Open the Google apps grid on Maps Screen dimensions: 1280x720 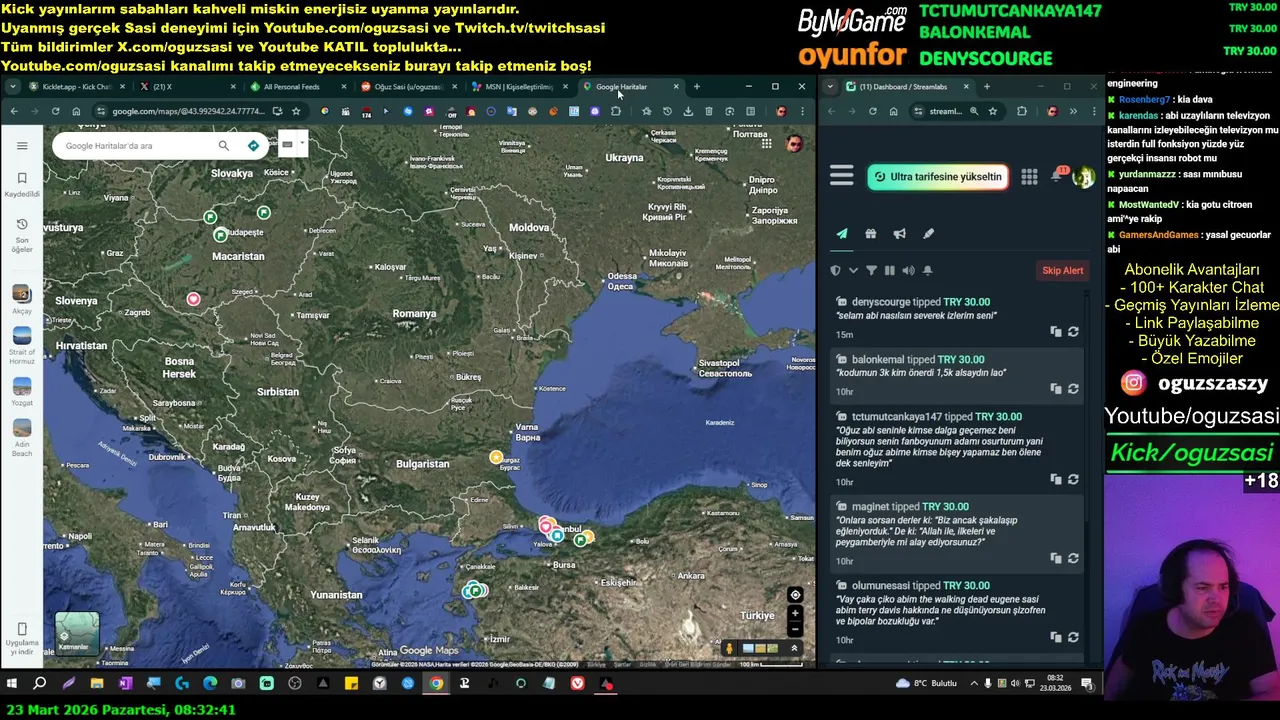click(x=766, y=144)
